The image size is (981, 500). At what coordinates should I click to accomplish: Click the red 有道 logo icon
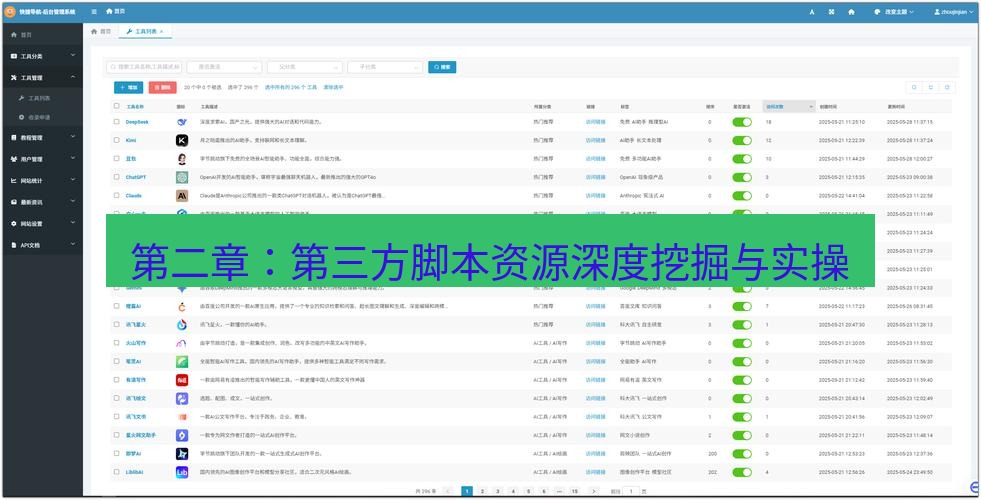181,380
